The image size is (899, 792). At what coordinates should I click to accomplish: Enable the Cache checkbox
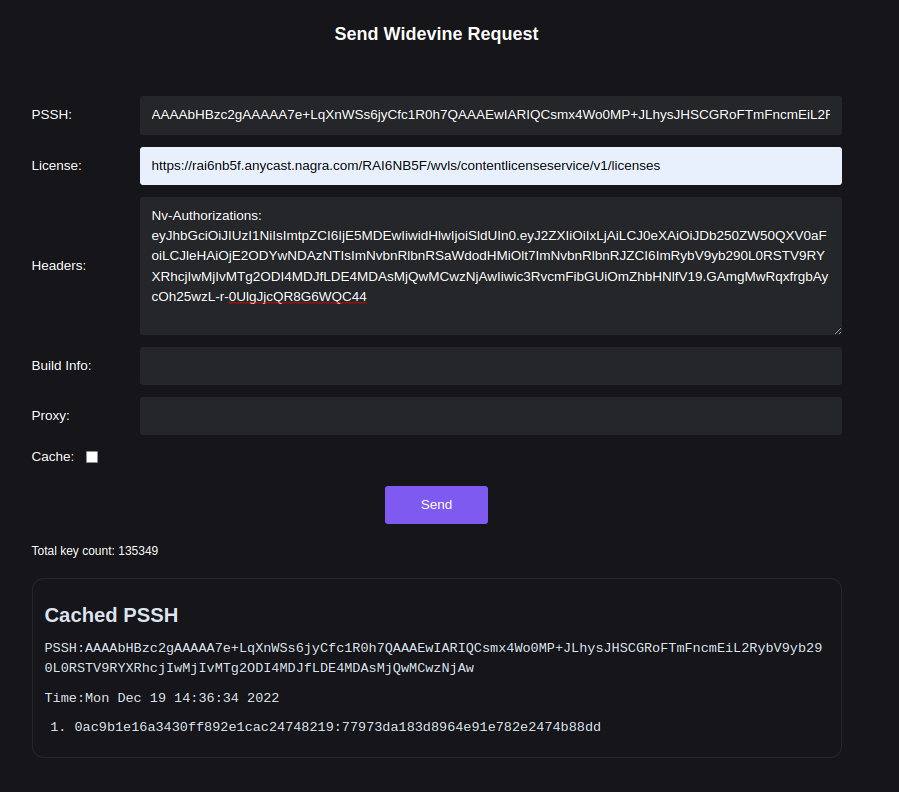point(92,457)
